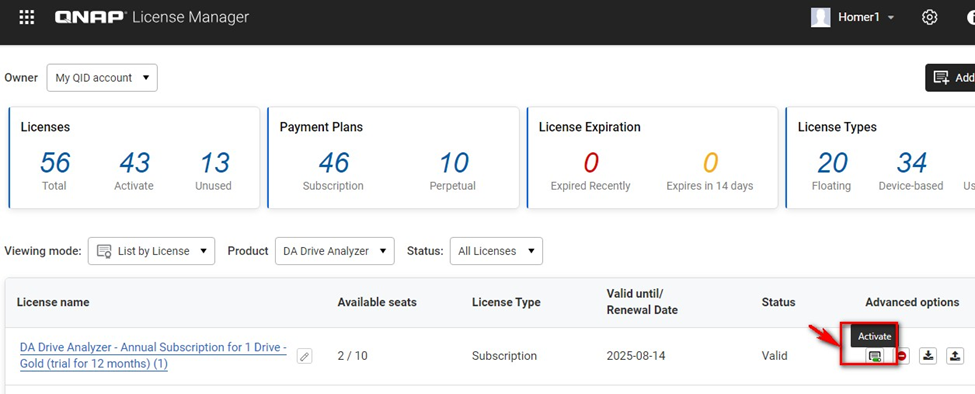Click the download license file icon

point(928,356)
